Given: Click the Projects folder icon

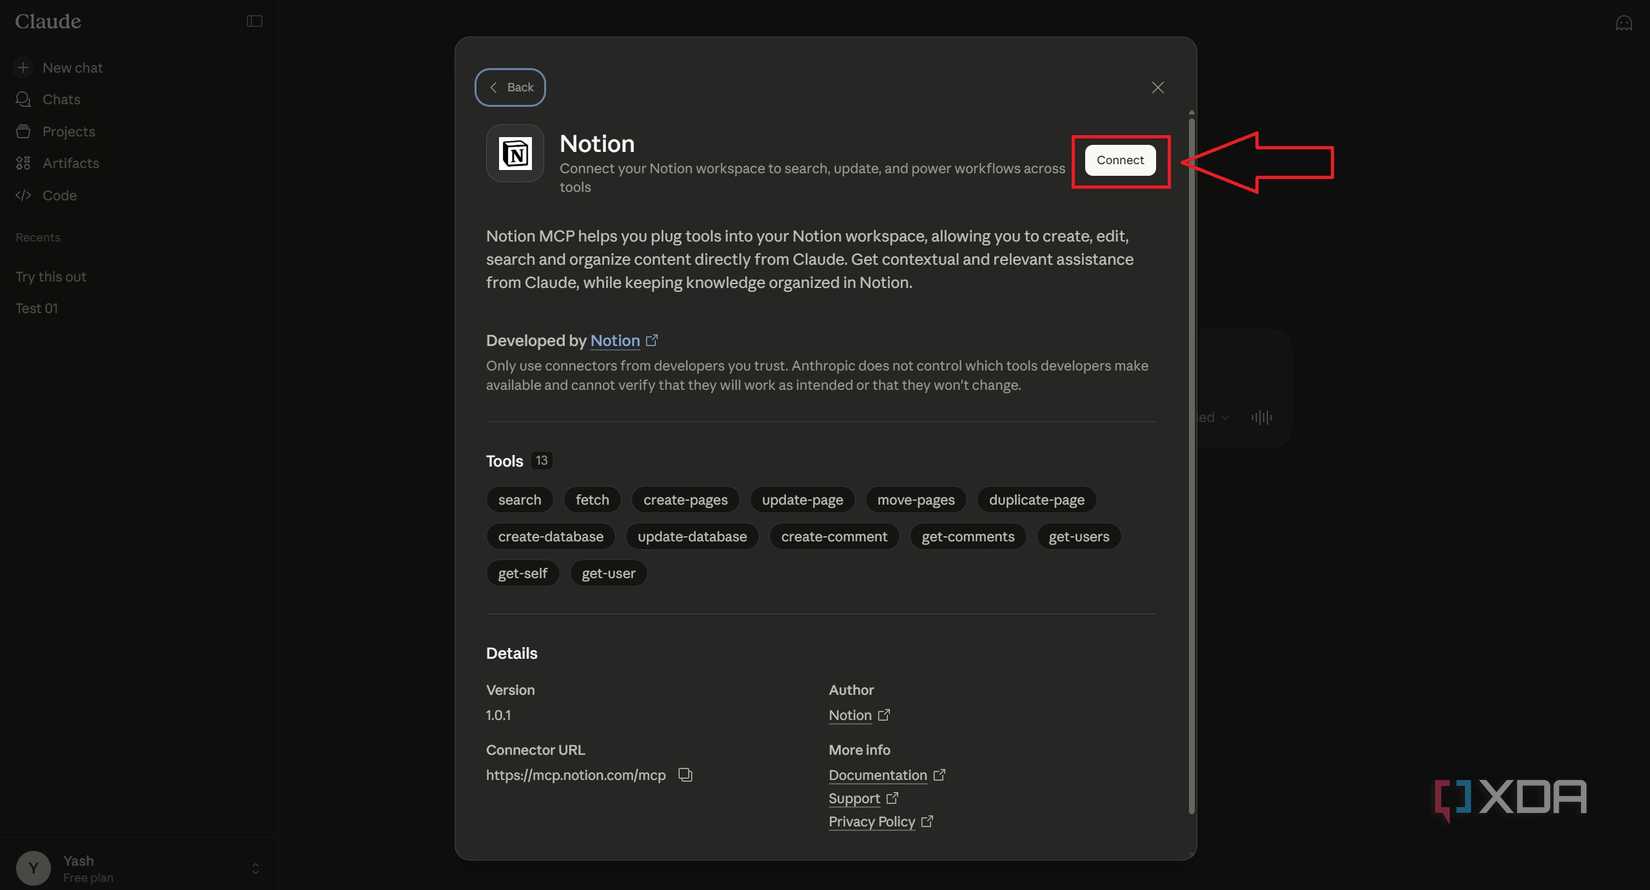Looking at the screenshot, I should pos(23,132).
